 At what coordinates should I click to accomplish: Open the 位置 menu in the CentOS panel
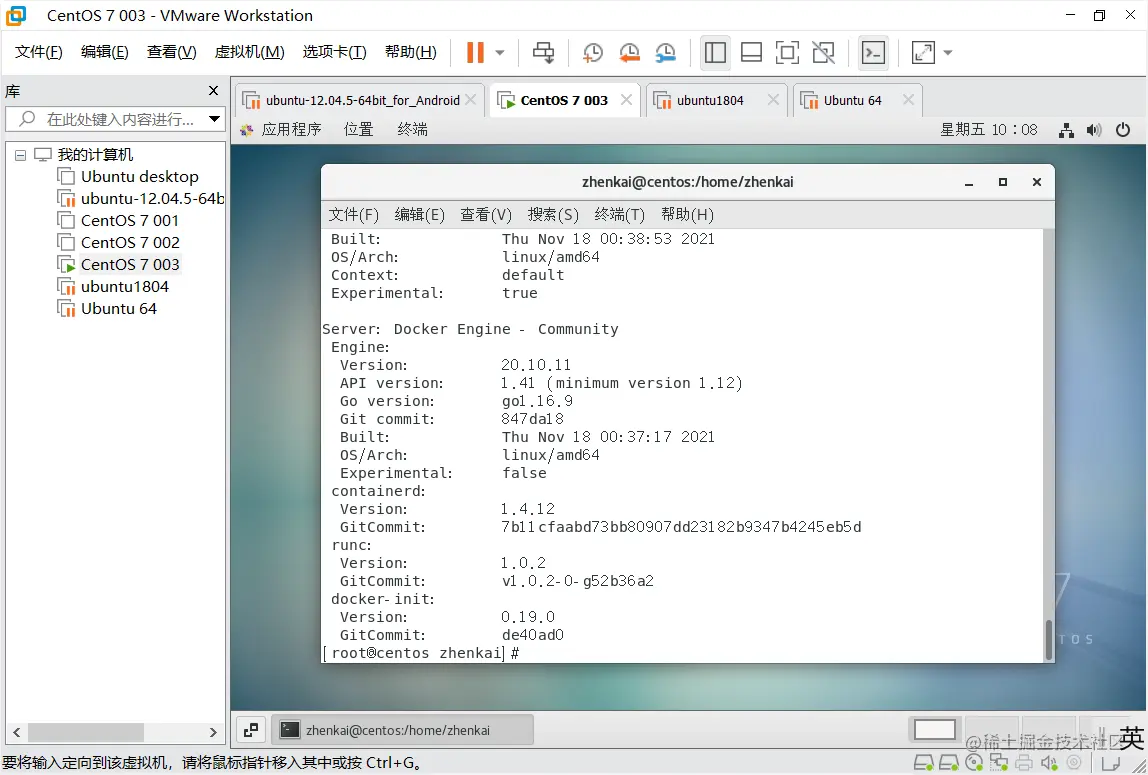click(359, 130)
